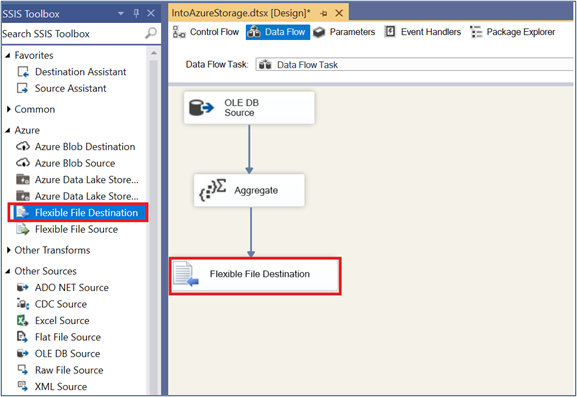Collapse the Favorites group
577x397 pixels.
click(8, 56)
